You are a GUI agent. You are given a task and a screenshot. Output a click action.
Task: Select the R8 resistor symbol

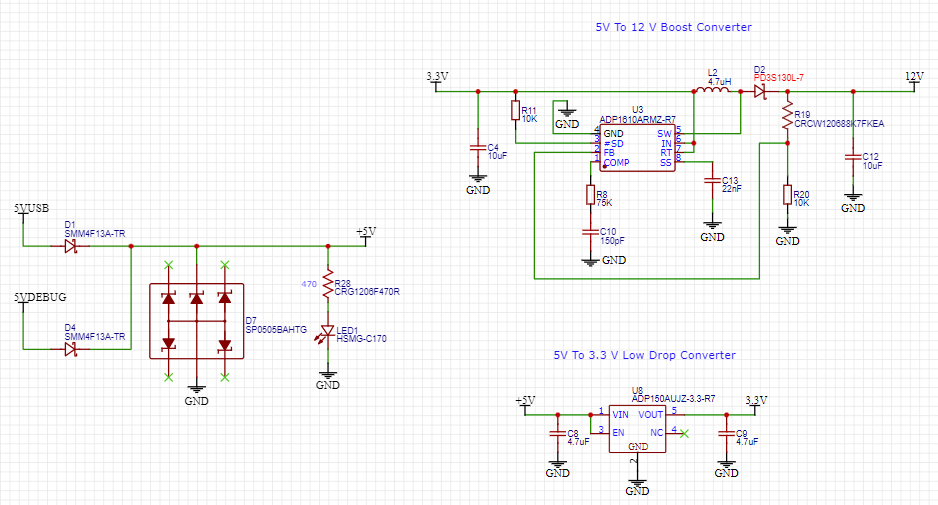coord(590,195)
